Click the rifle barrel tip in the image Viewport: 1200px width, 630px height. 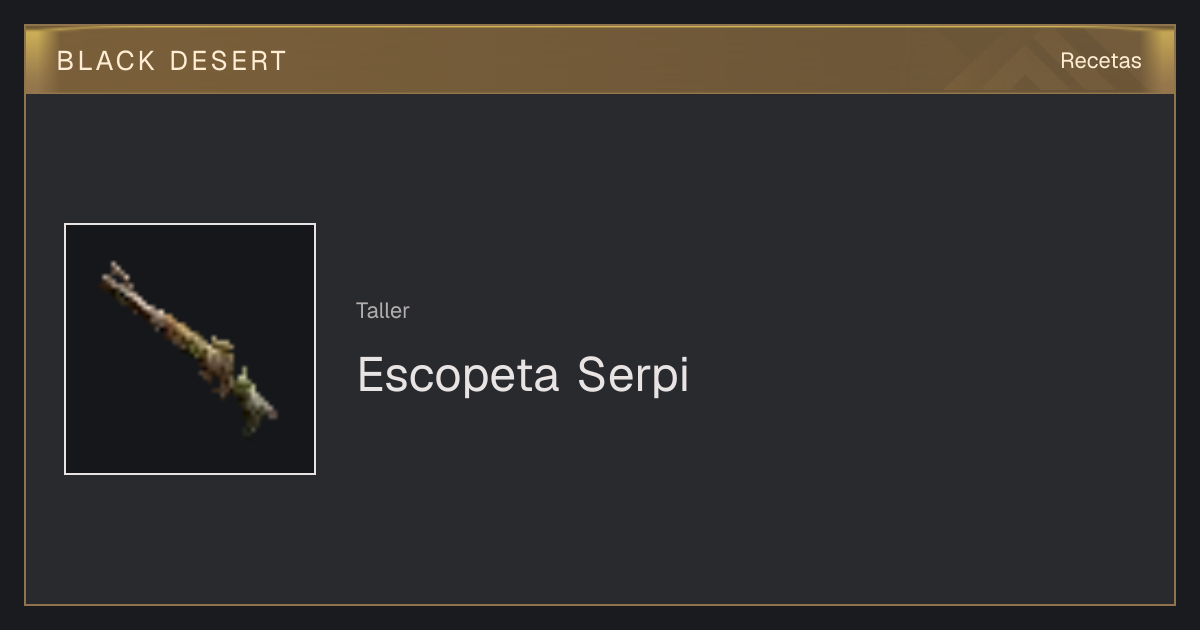(114, 272)
